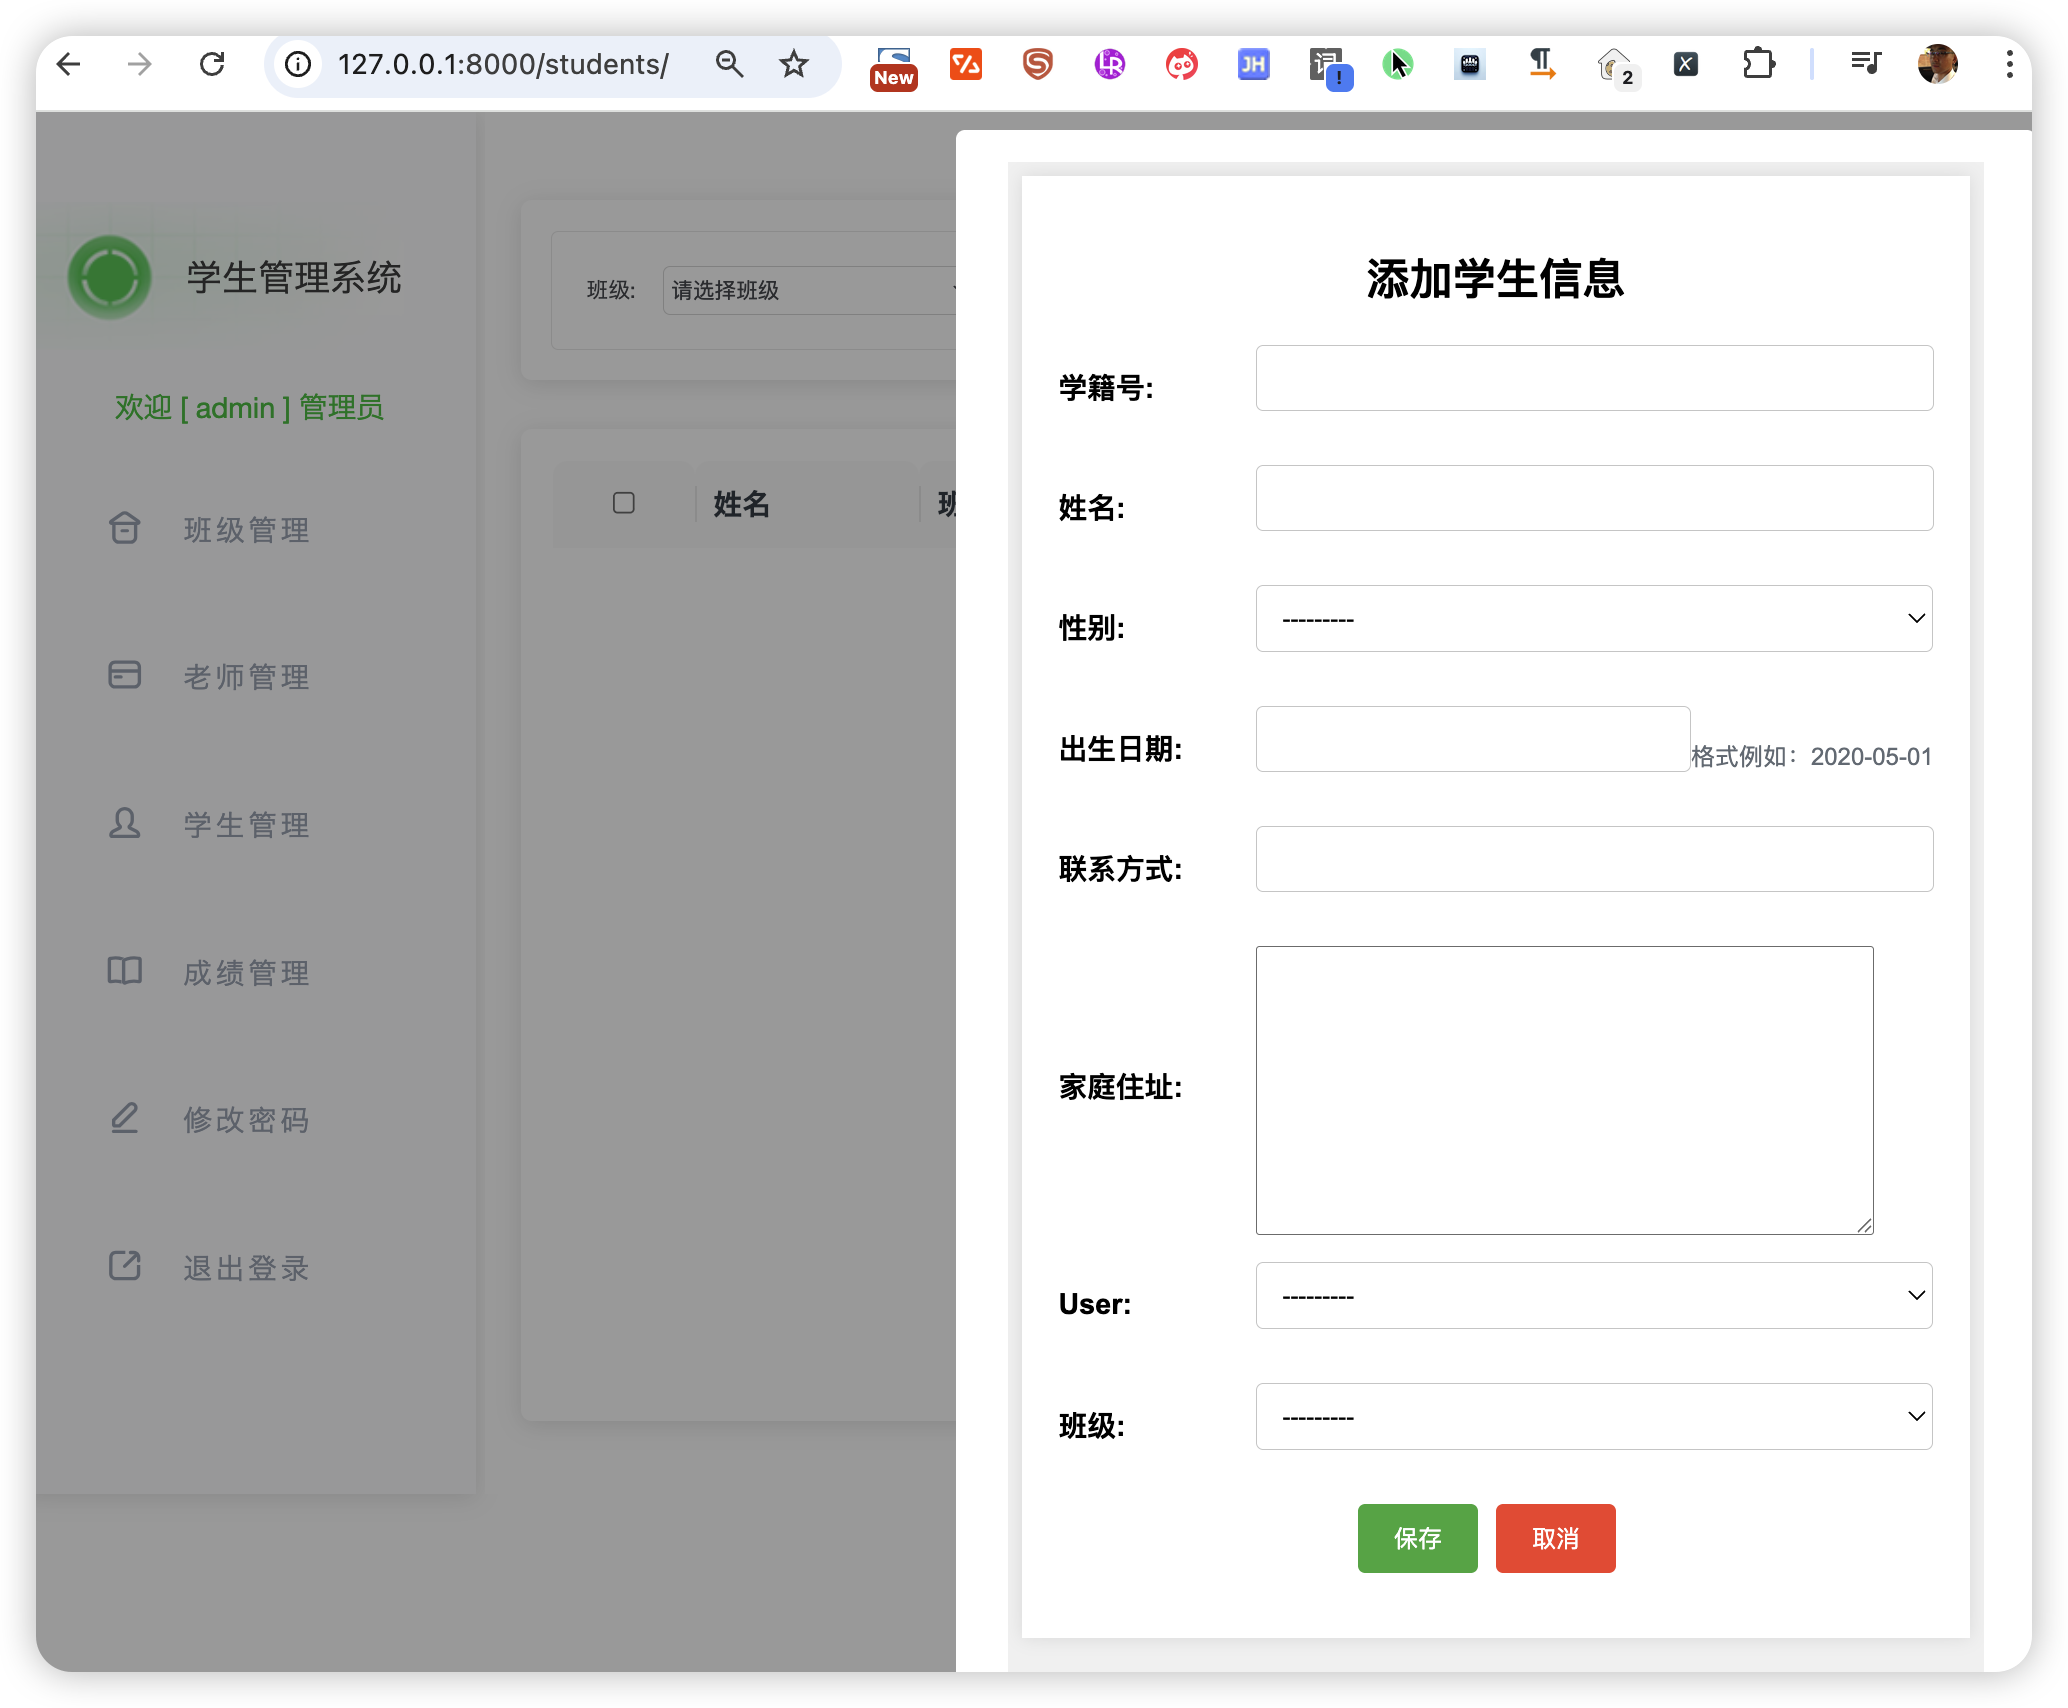Expand the 性别 gender dropdown
Screen dimensions: 2068x1708
(x=1594, y=619)
